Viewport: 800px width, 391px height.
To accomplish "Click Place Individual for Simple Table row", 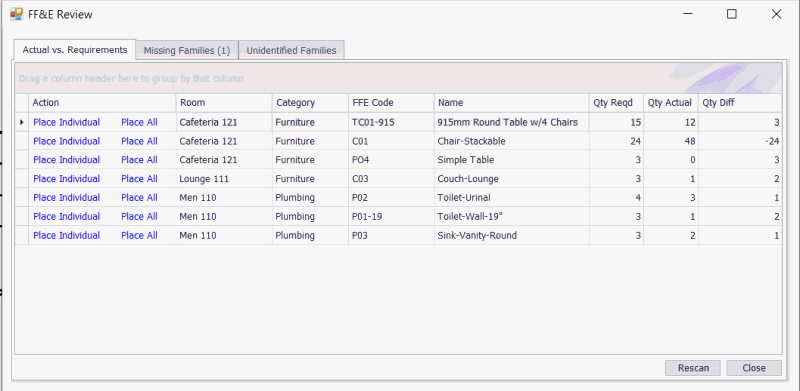I will 67,160.
